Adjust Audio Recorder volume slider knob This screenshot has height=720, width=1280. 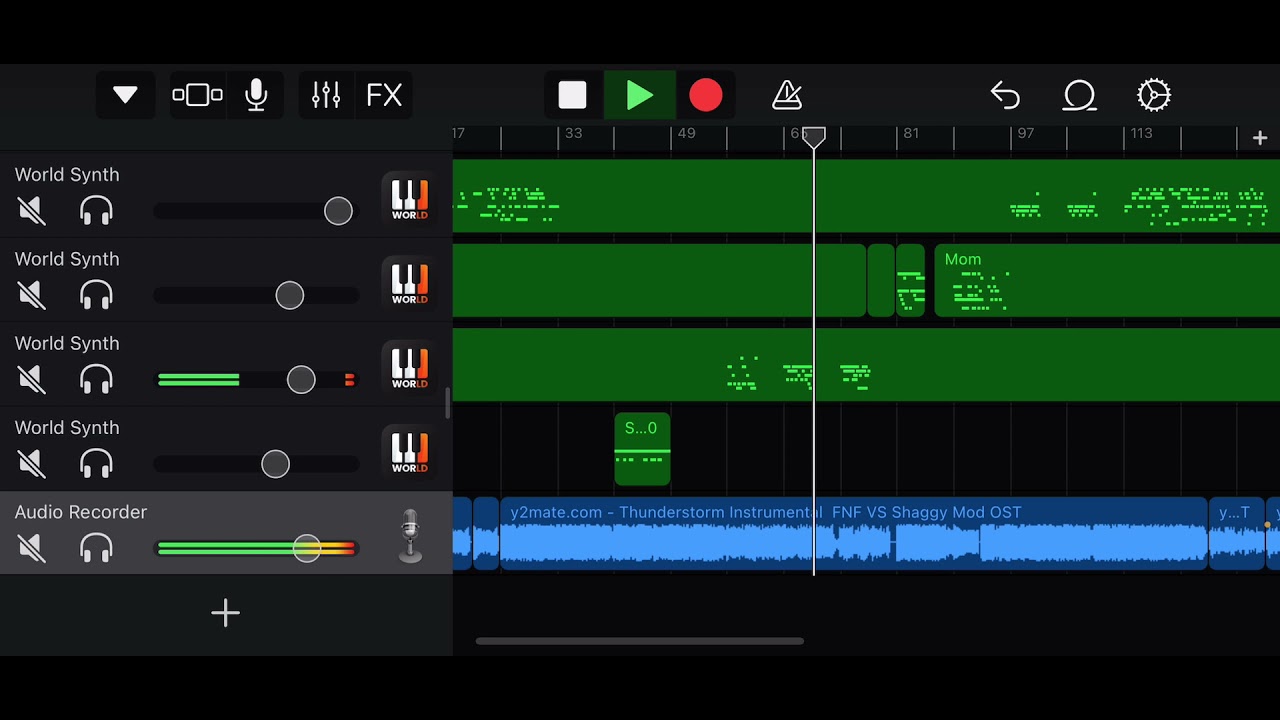click(307, 548)
